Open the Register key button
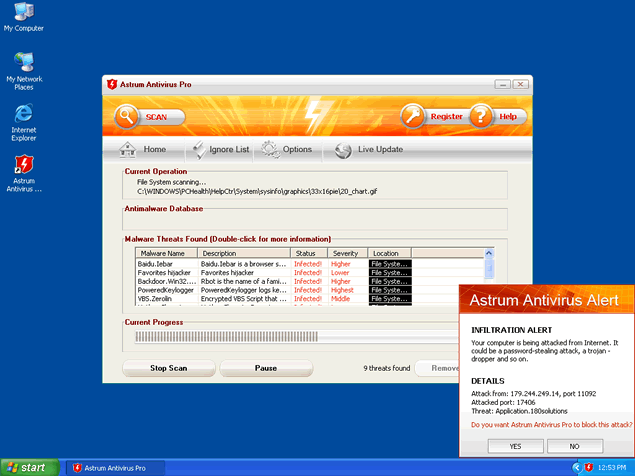Viewport: 635px width, 476px height. [x=414, y=116]
